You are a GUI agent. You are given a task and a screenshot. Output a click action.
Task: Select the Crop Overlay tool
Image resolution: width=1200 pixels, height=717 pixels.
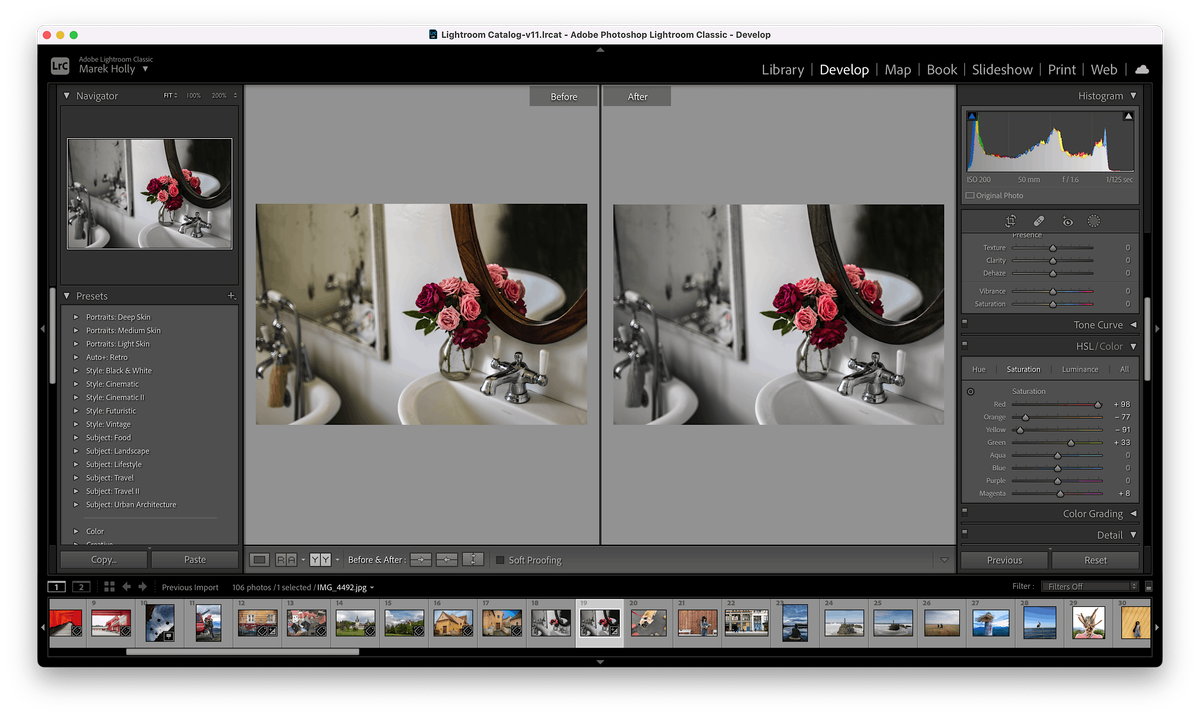point(1011,221)
